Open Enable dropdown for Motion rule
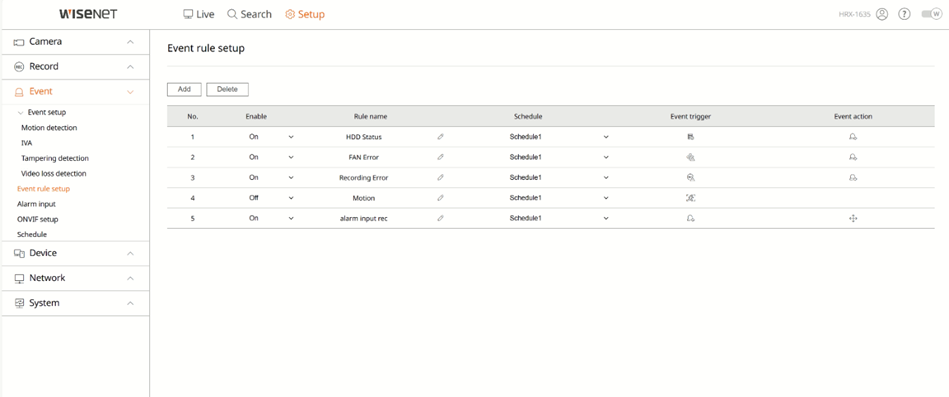 tap(271, 198)
